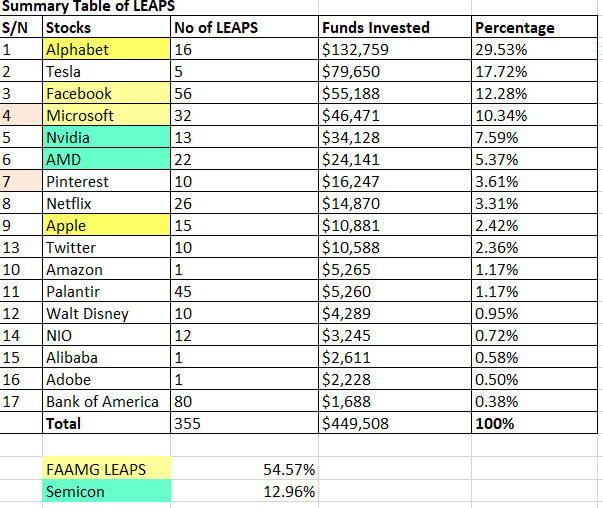Select the Palantir stock cell
The width and height of the screenshot is (603, 508).
coord(106,291)
